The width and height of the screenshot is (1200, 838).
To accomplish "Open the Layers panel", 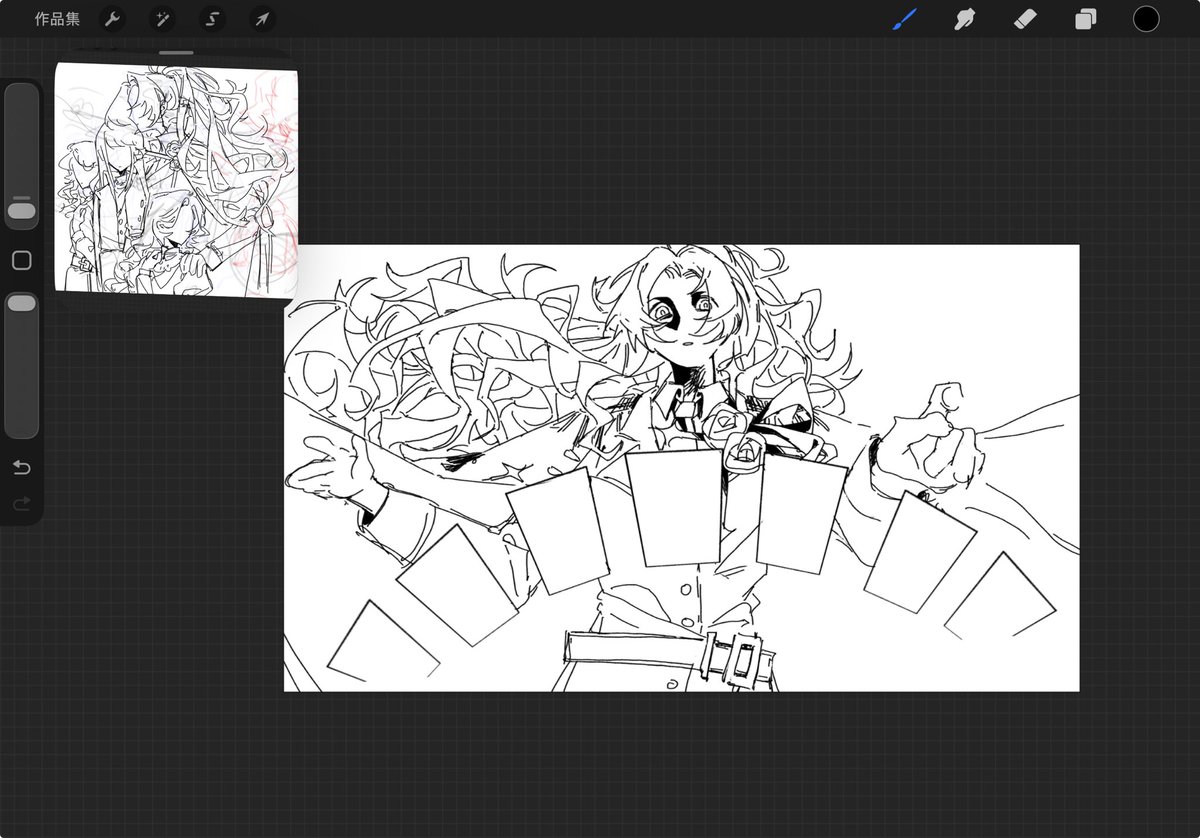I will tap(1086, 19).
